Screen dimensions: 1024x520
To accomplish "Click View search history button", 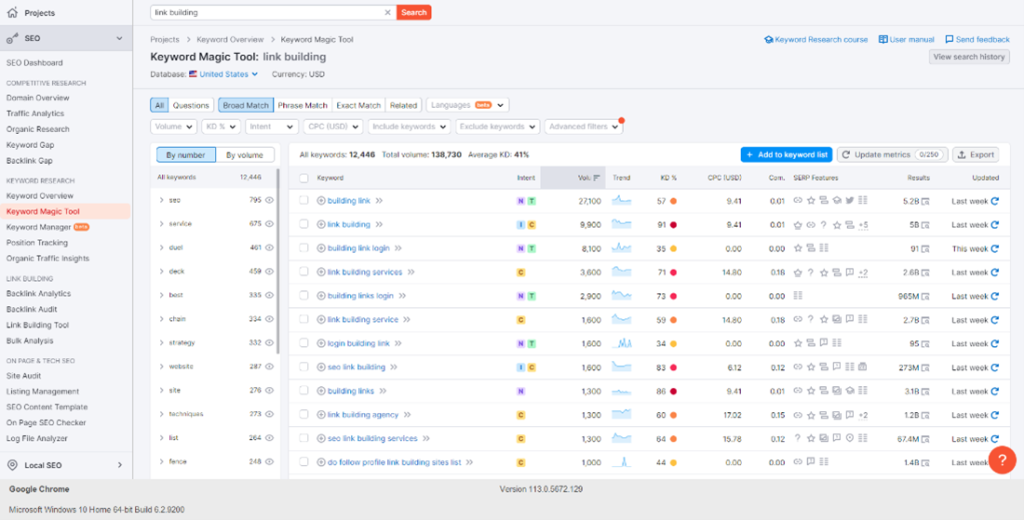I will (969, 57).
